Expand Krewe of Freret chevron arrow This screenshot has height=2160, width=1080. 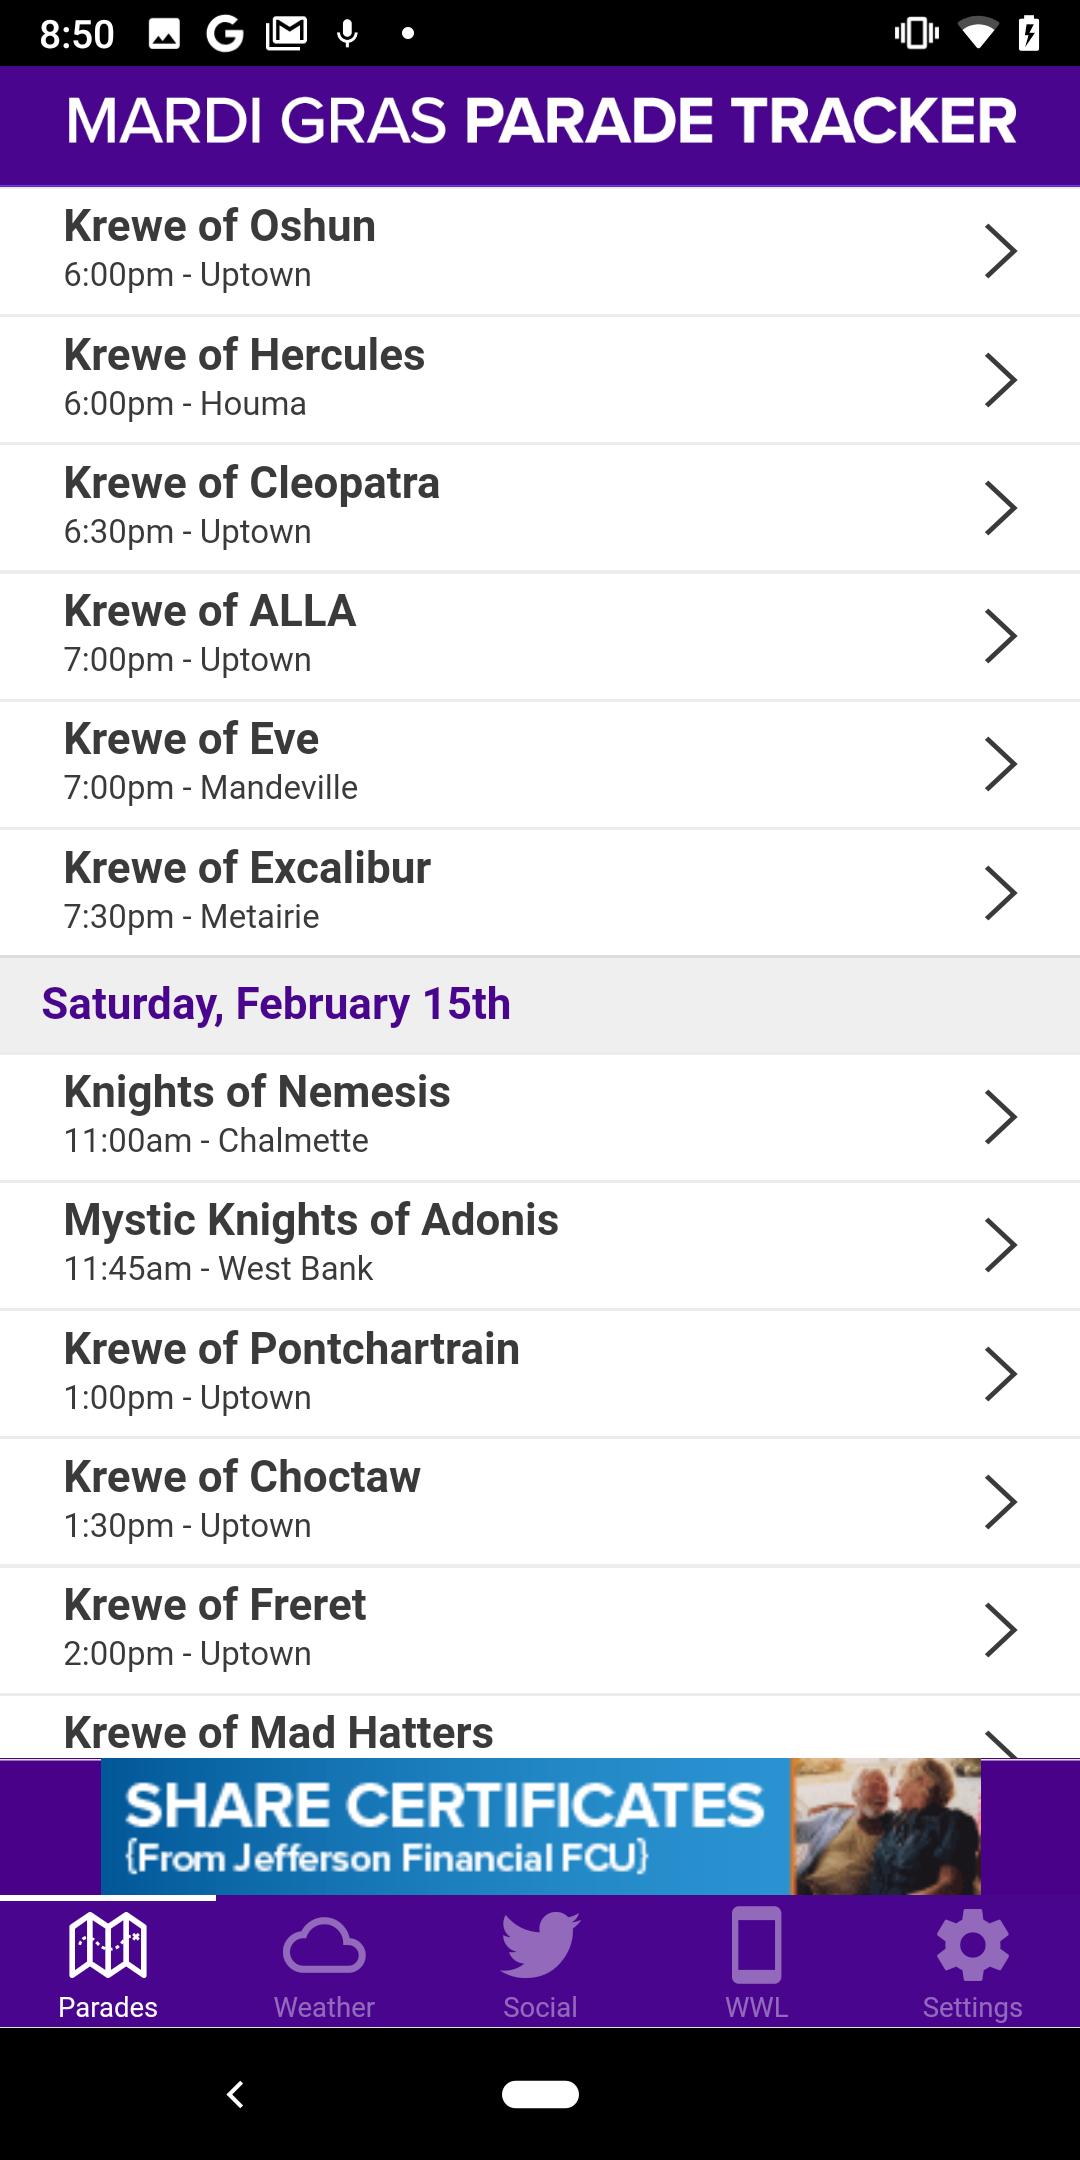(x=1000, y=1630)
